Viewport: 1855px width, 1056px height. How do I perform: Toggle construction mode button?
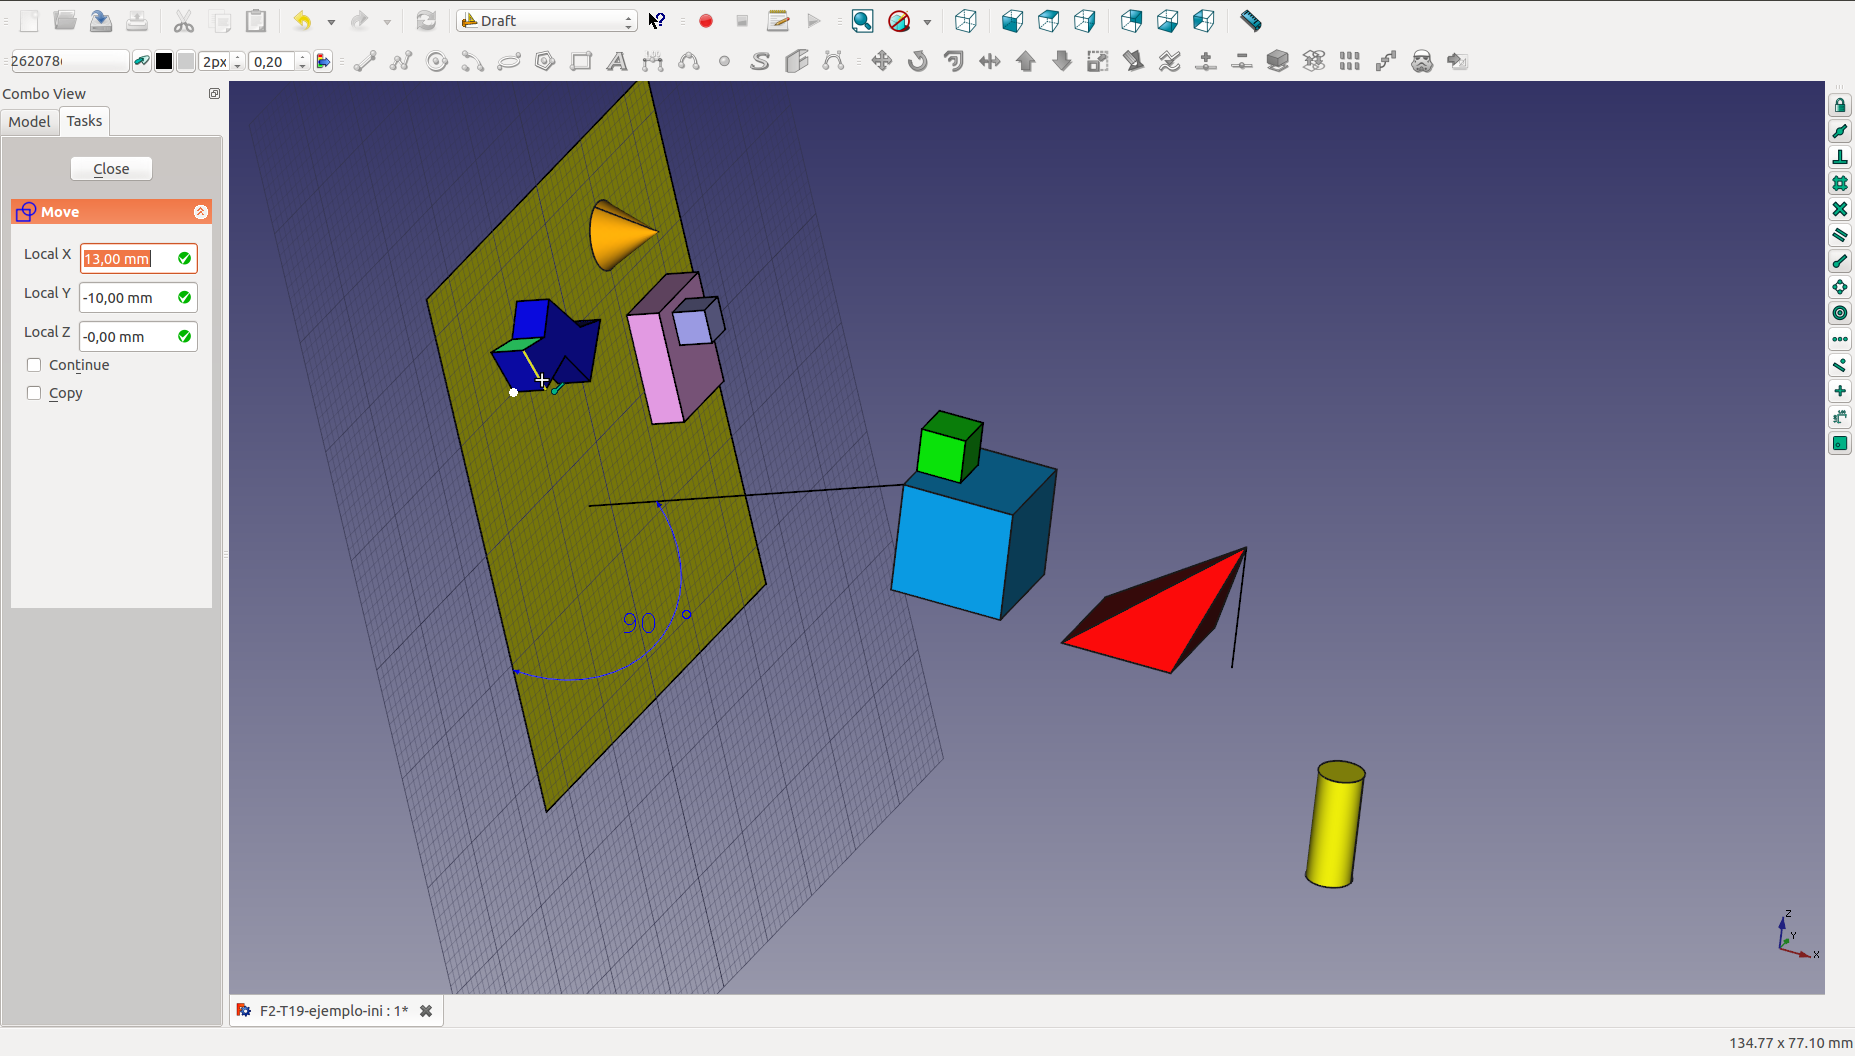[142, 62]
